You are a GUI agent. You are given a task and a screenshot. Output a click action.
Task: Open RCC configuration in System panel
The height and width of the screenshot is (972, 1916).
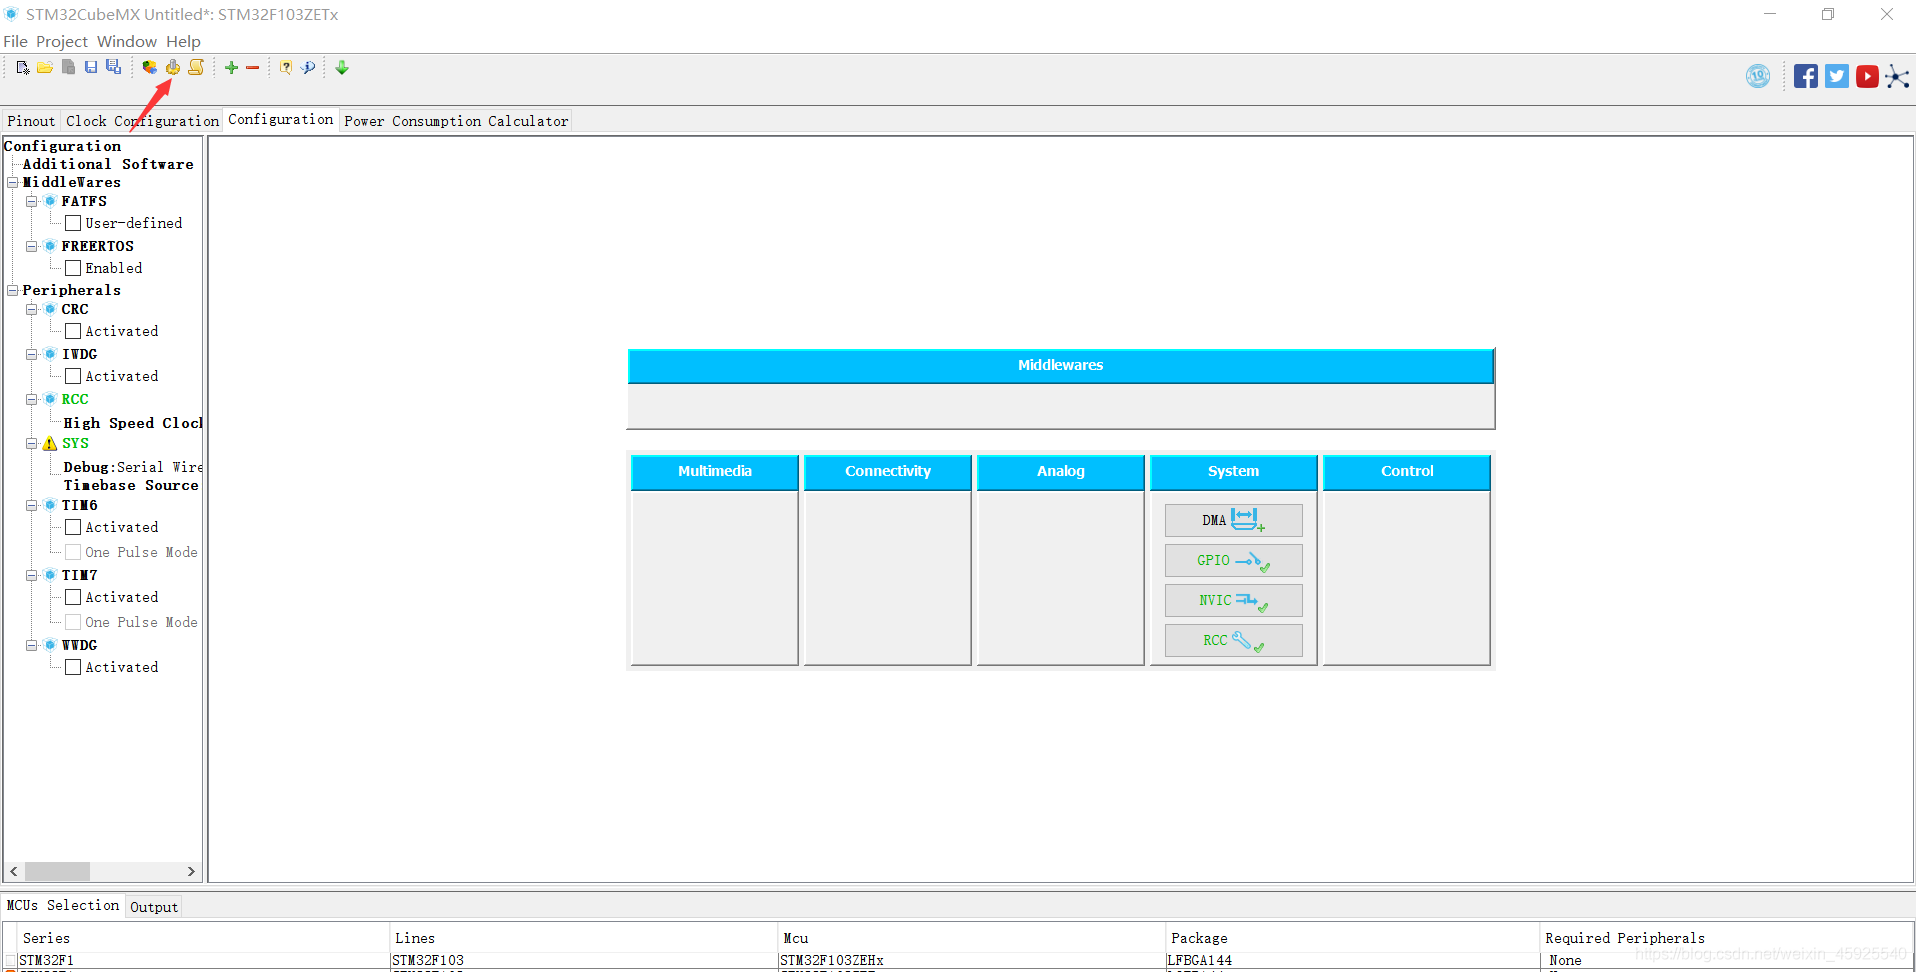tap(1233, 640)
